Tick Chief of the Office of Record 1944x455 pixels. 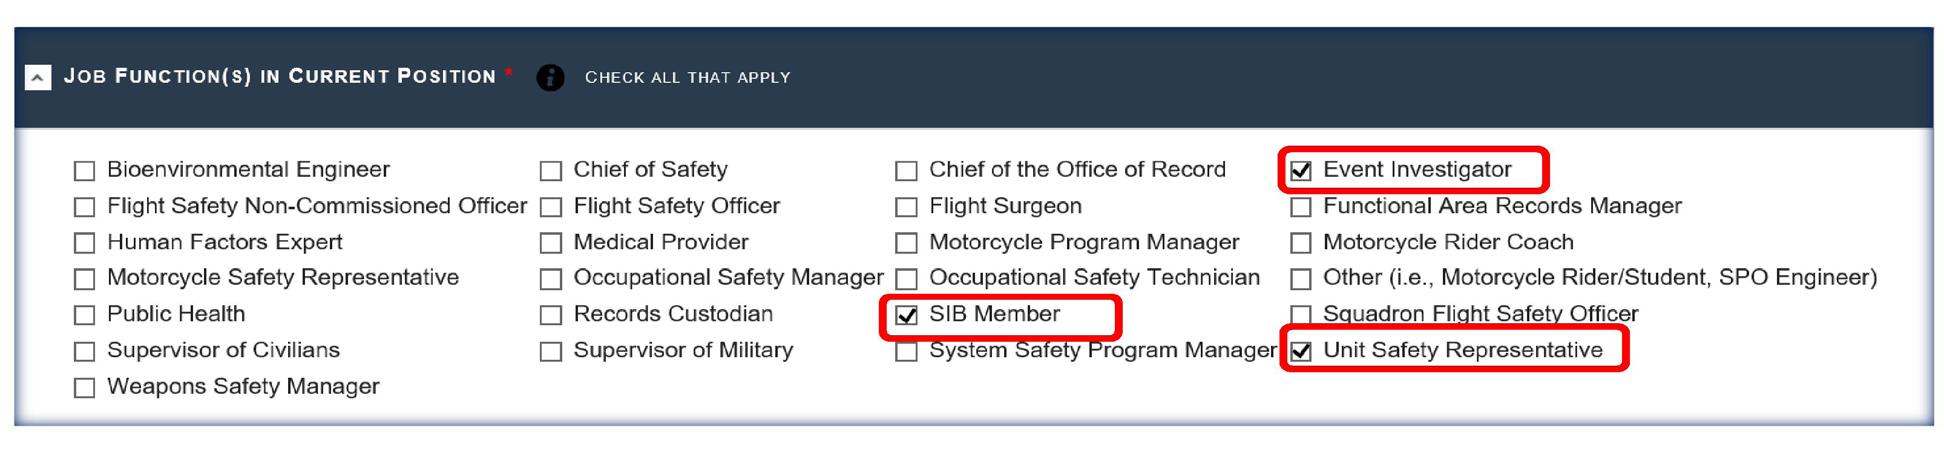(x=906, y=171)
